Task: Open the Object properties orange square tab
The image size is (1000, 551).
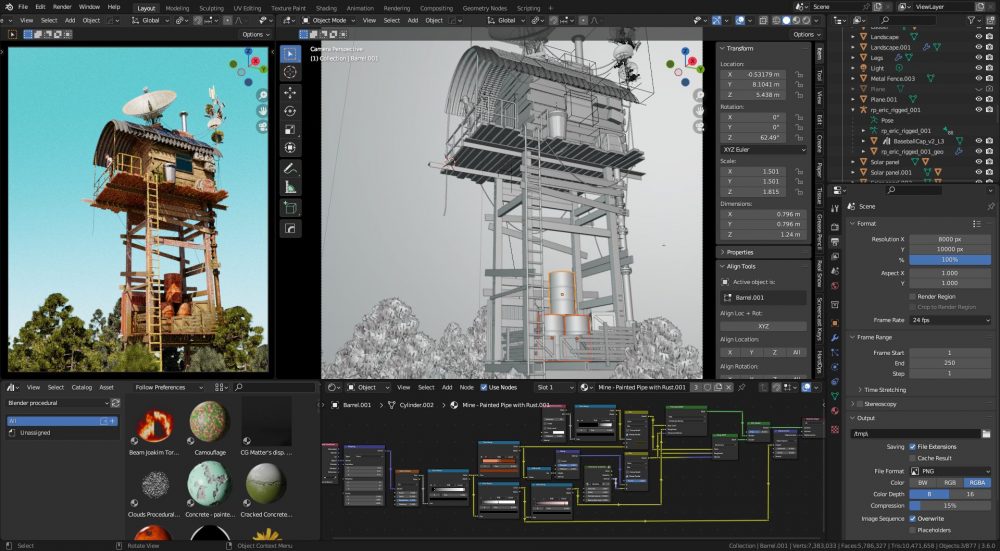Action: click(x=835, y=323)
